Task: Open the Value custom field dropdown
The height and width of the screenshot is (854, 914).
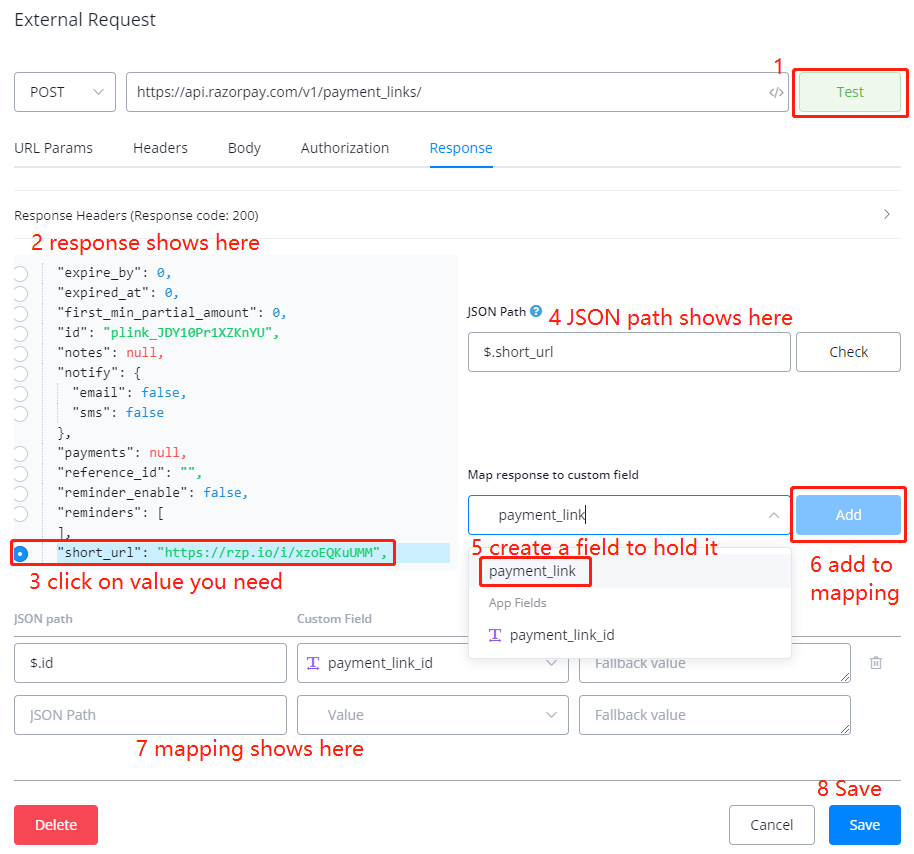Action: coord(432,715)
